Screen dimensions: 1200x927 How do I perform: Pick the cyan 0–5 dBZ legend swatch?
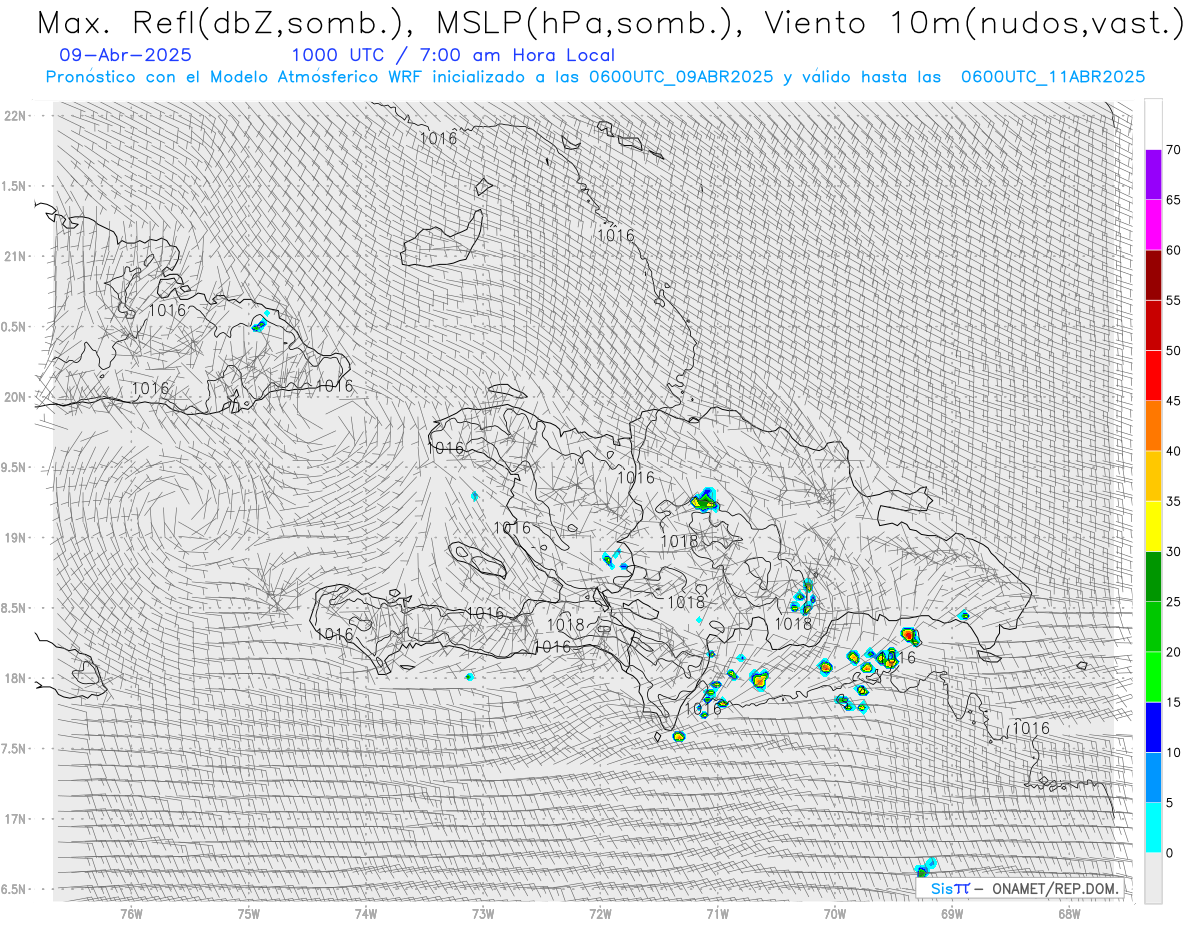coord(1153,827)
